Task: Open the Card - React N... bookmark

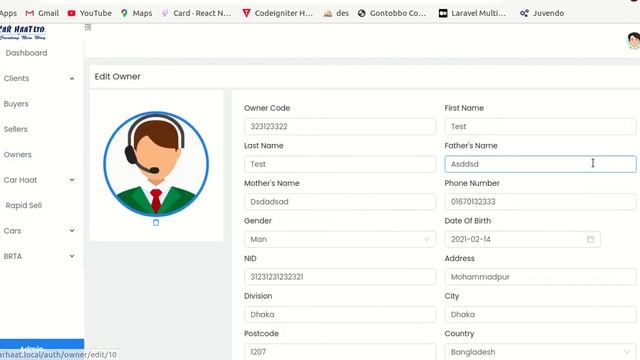Action: coord(196,13)
